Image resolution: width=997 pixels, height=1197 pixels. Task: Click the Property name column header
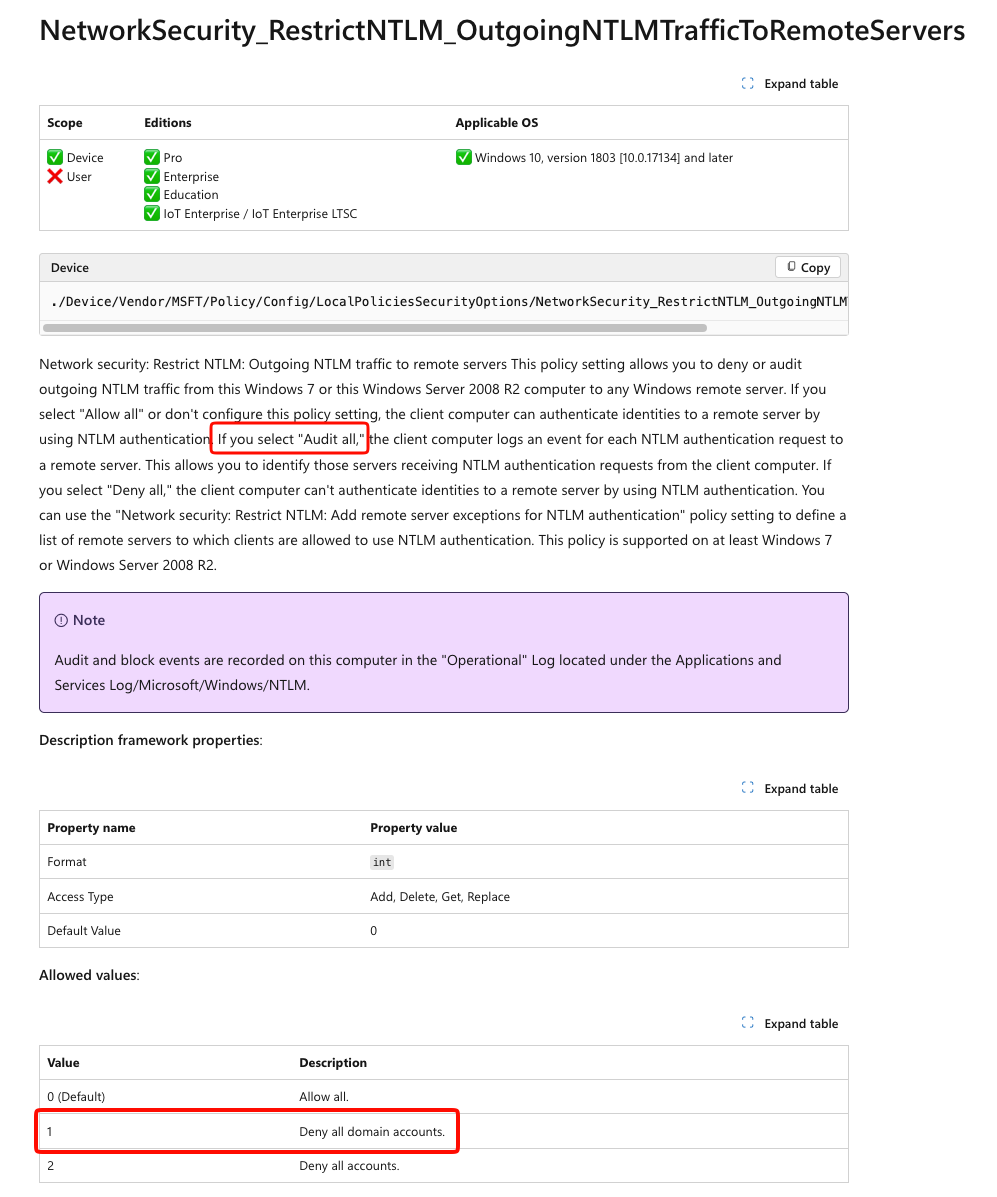[92, 828]
